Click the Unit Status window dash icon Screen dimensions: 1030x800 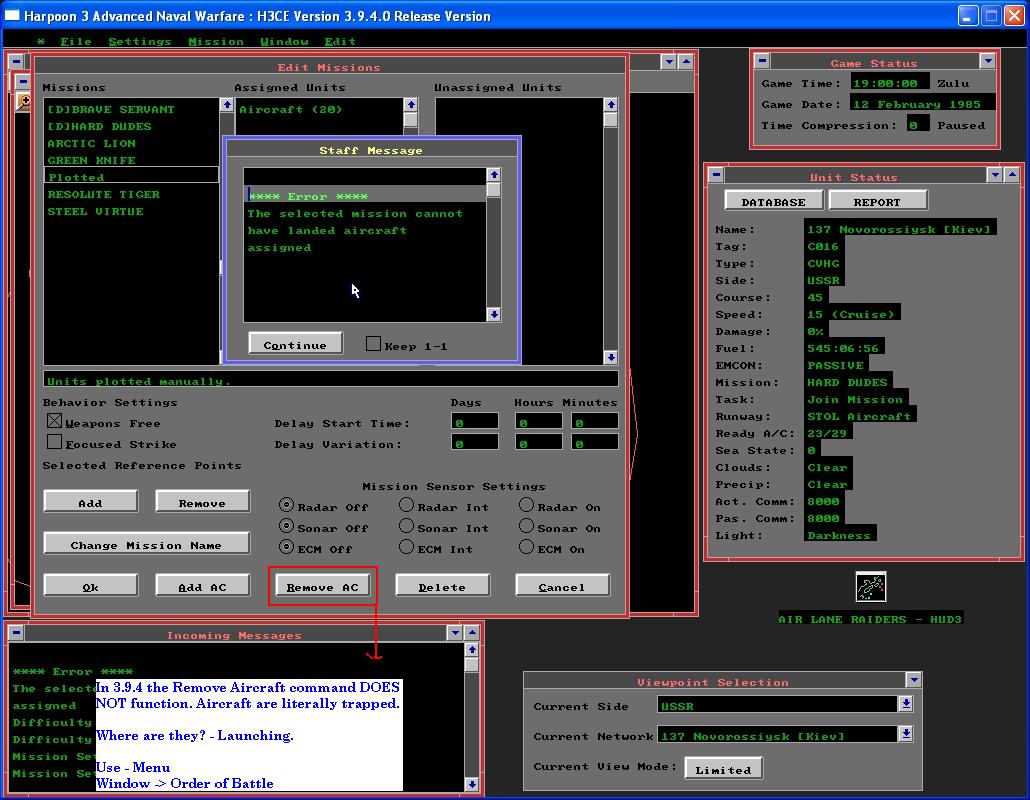point(717,174)
